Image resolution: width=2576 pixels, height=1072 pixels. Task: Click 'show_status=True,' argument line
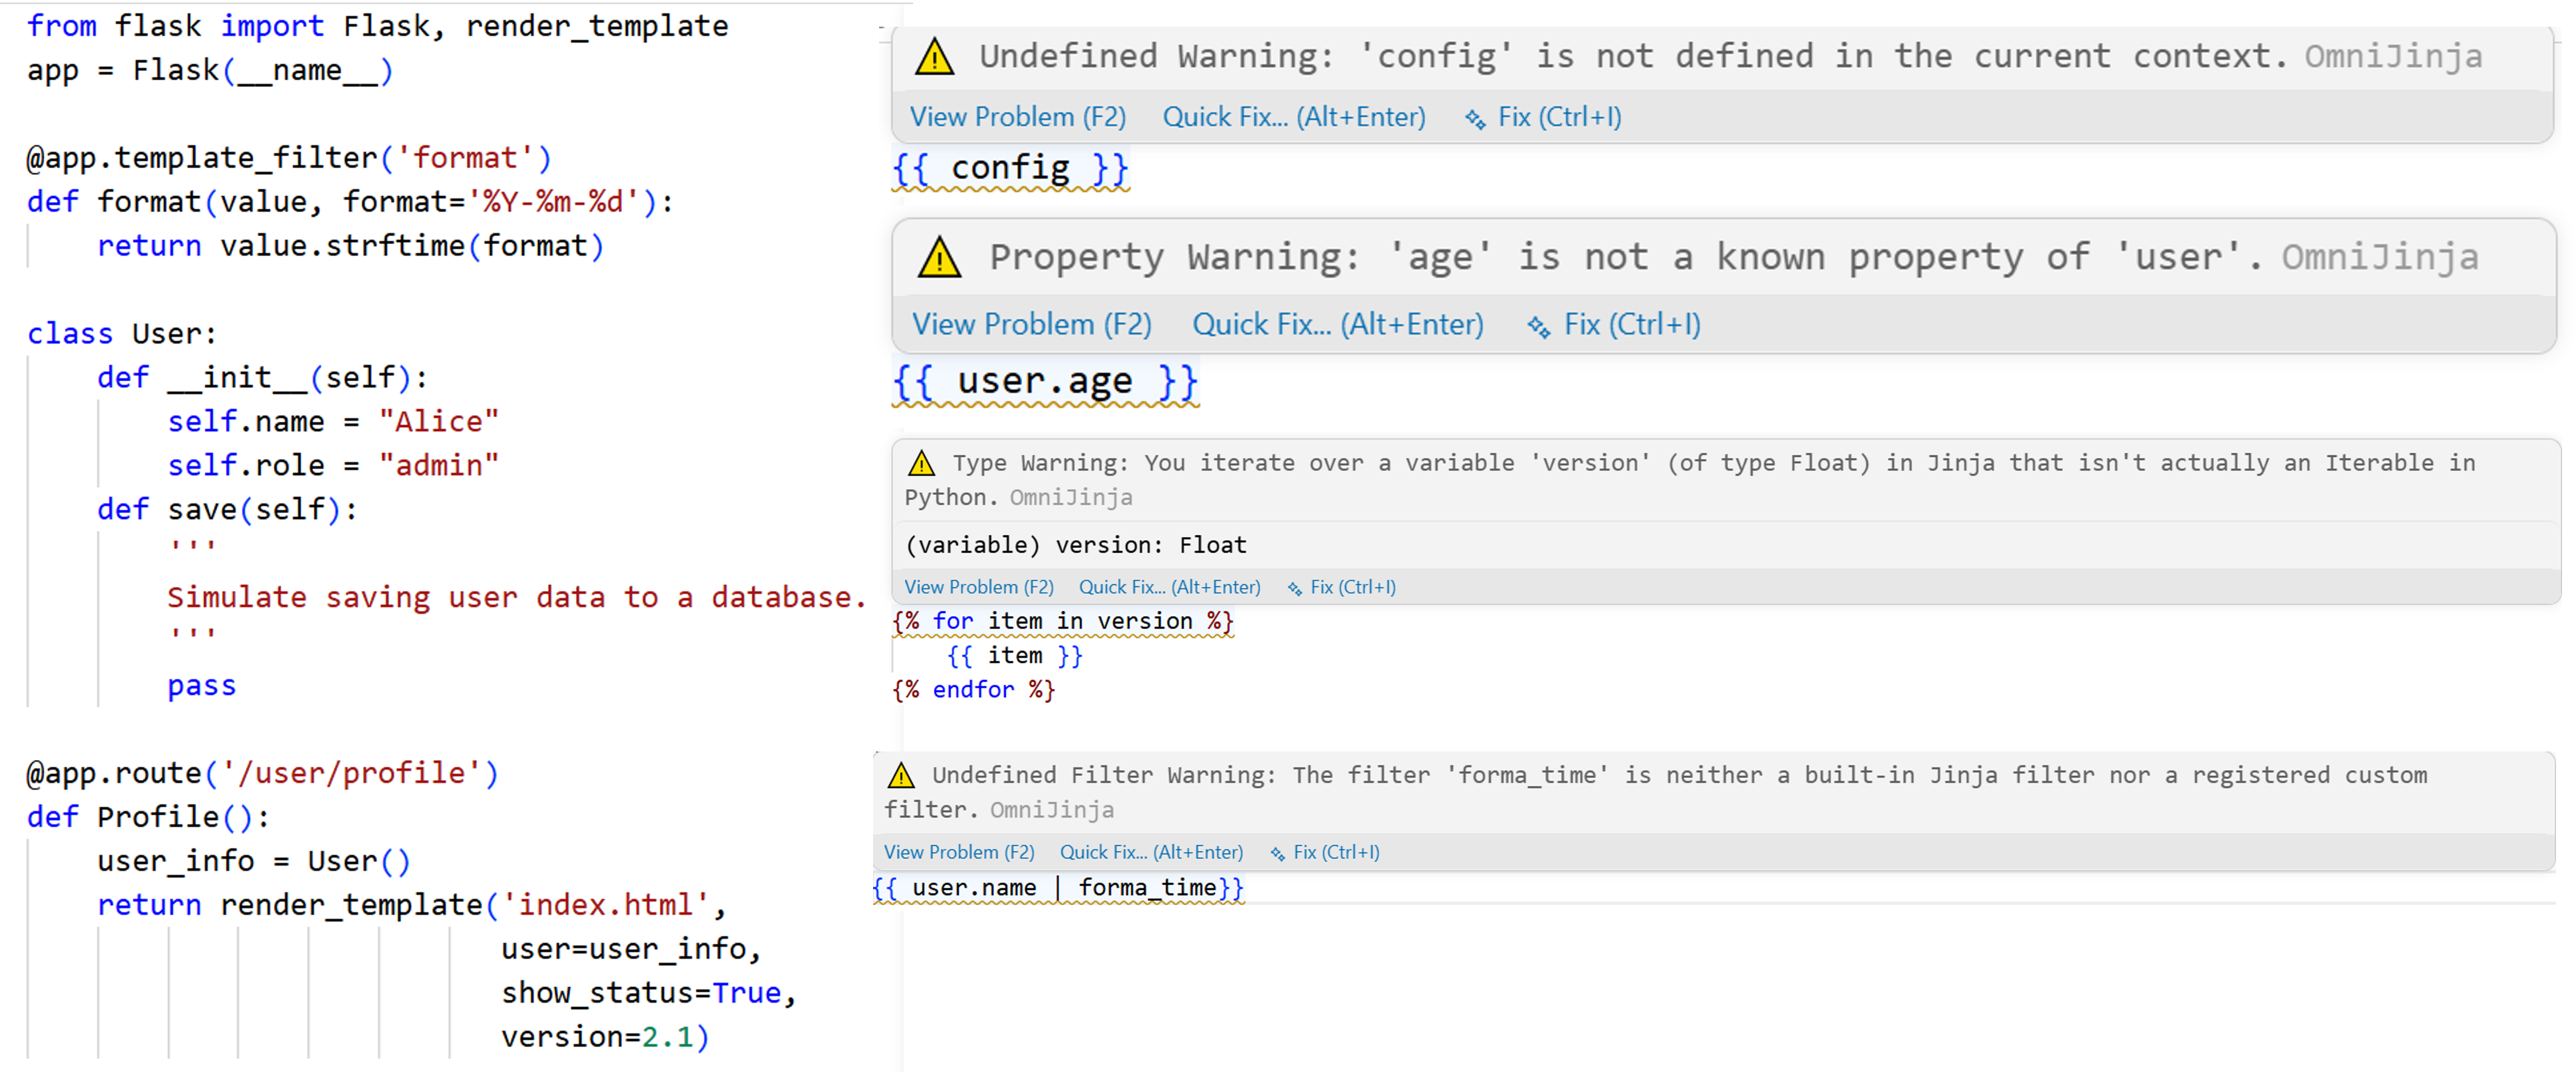pyautogui.click(x=649, y=993)
